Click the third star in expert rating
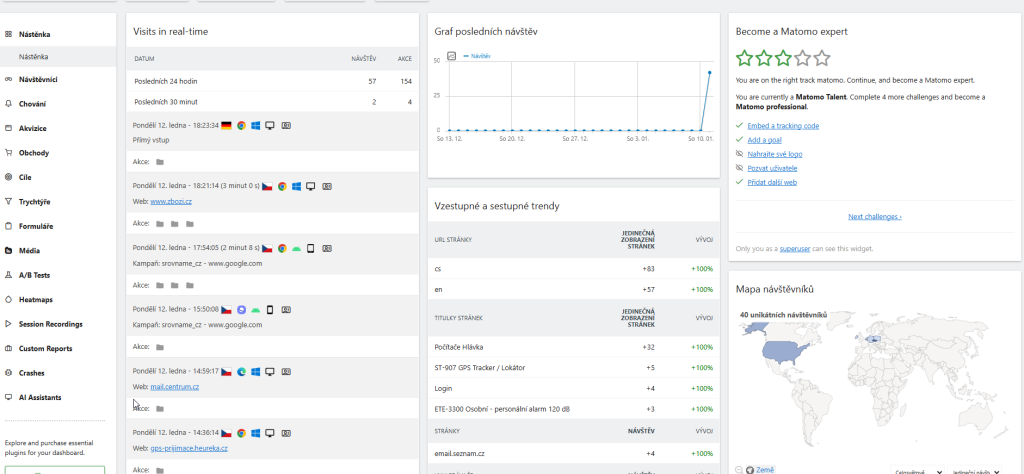The image size is (1024, 474). [x=783, y=58]
